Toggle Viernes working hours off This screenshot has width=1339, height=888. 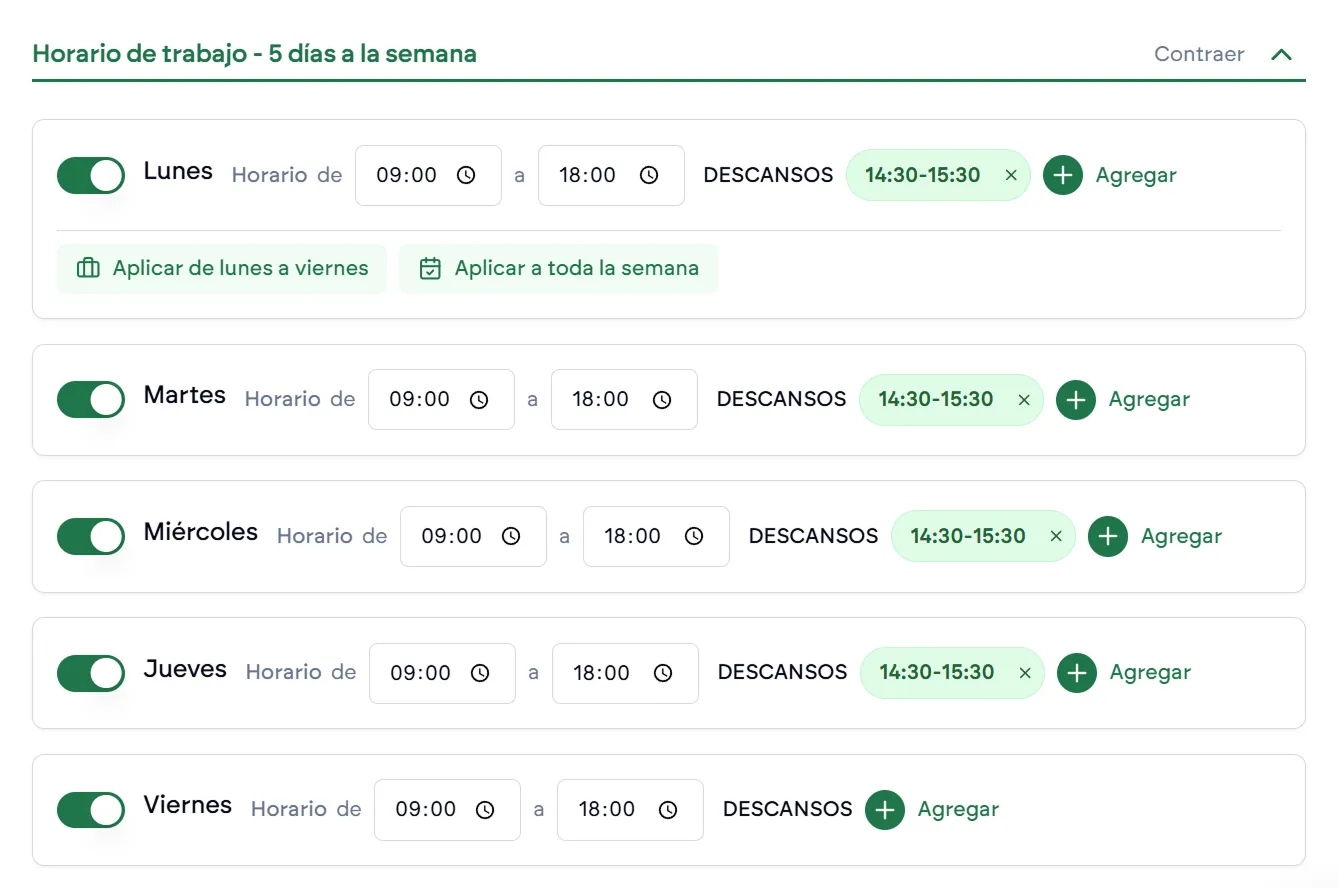pyautogui.click(x=90, y=810)
